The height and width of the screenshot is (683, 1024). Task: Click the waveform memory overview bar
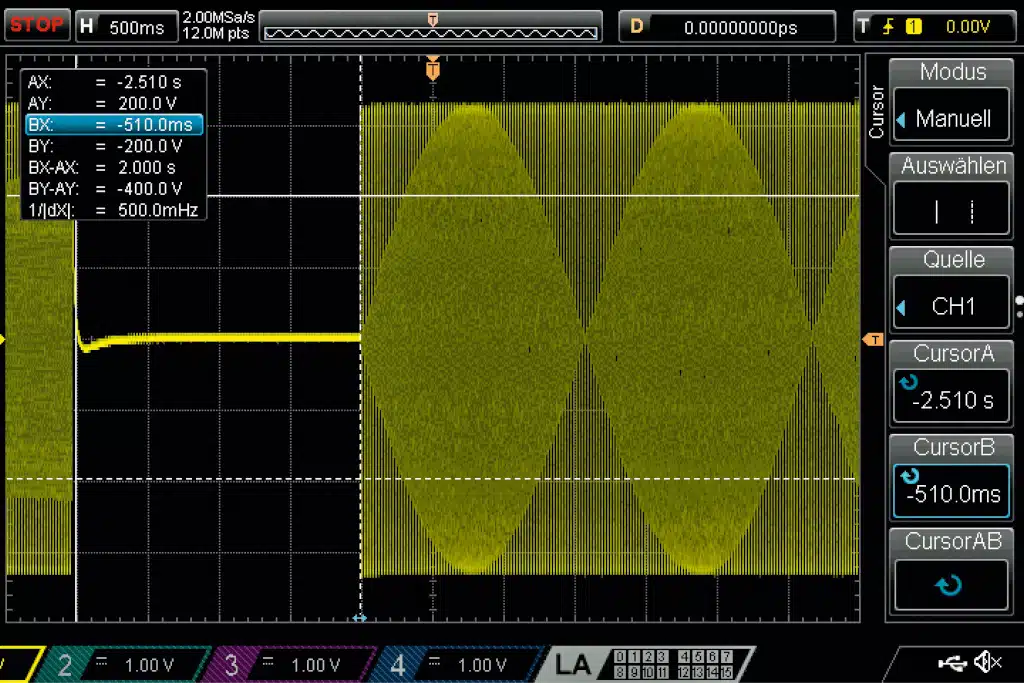click(x=431, y=32)
